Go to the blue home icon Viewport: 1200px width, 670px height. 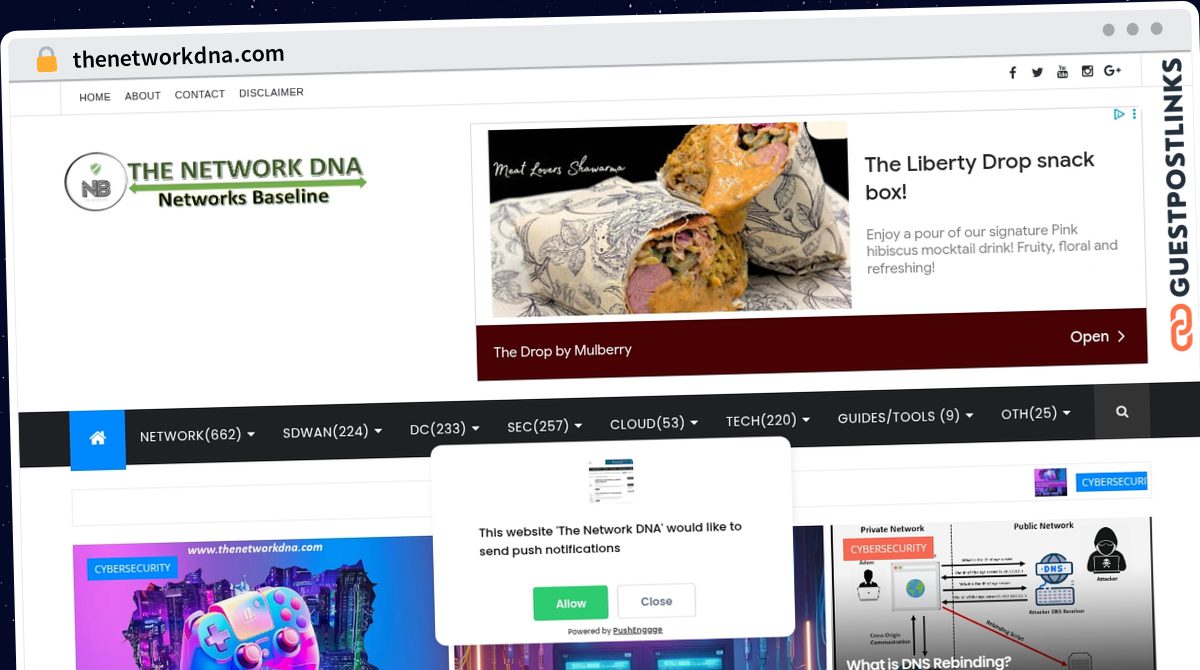98,438
